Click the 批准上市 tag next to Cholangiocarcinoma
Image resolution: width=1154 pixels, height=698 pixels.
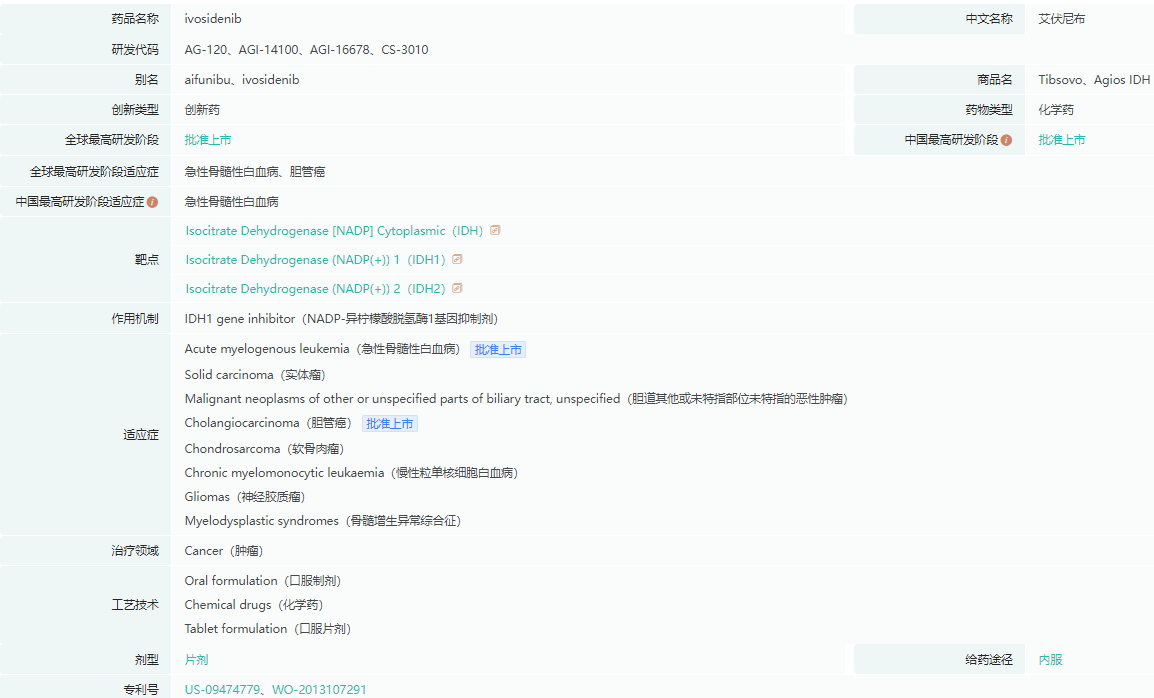tap(389, 423)
